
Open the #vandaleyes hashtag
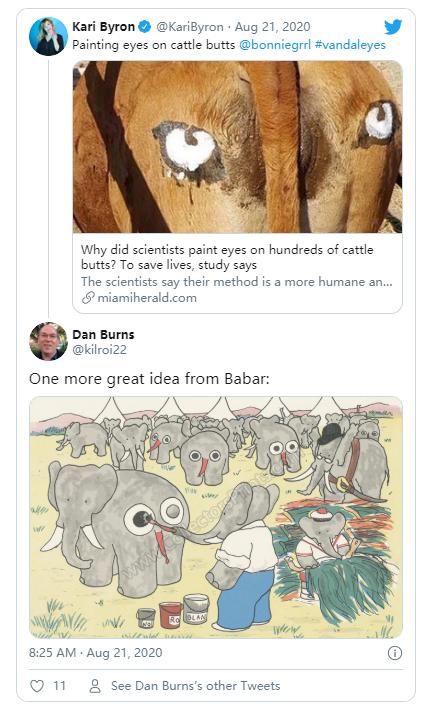350,45
